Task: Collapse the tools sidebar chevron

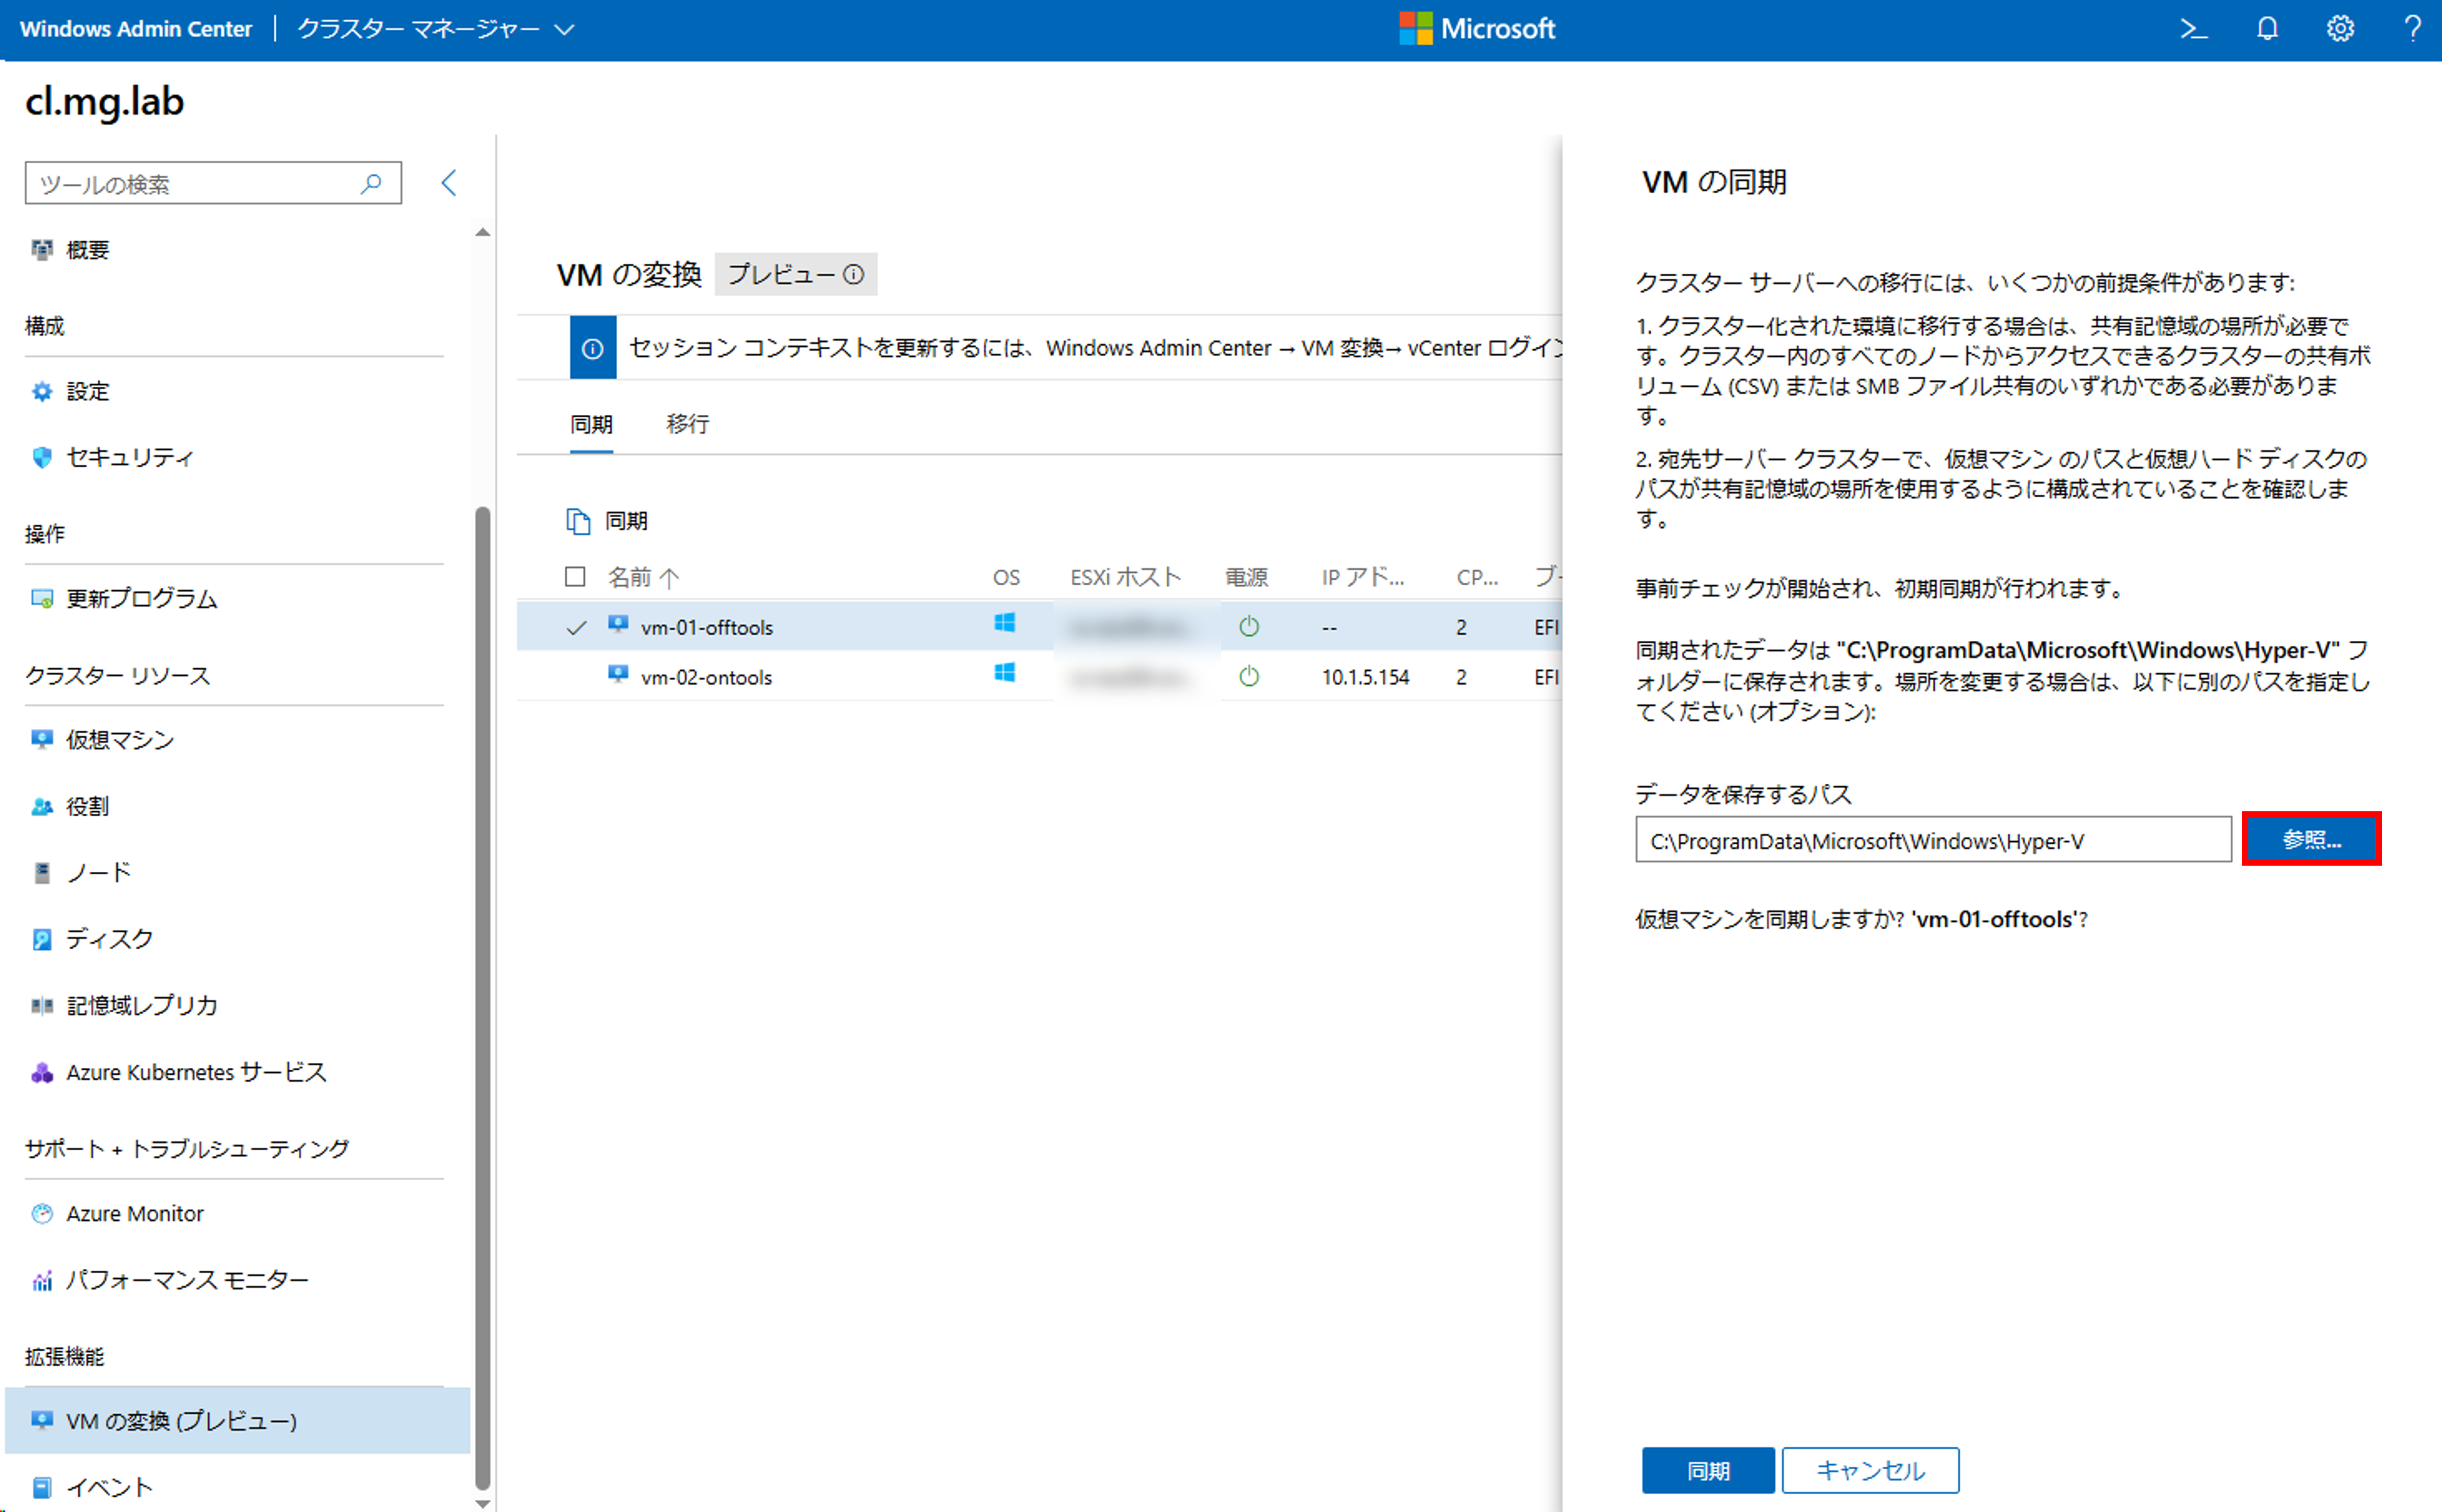Action: point(449,183)
